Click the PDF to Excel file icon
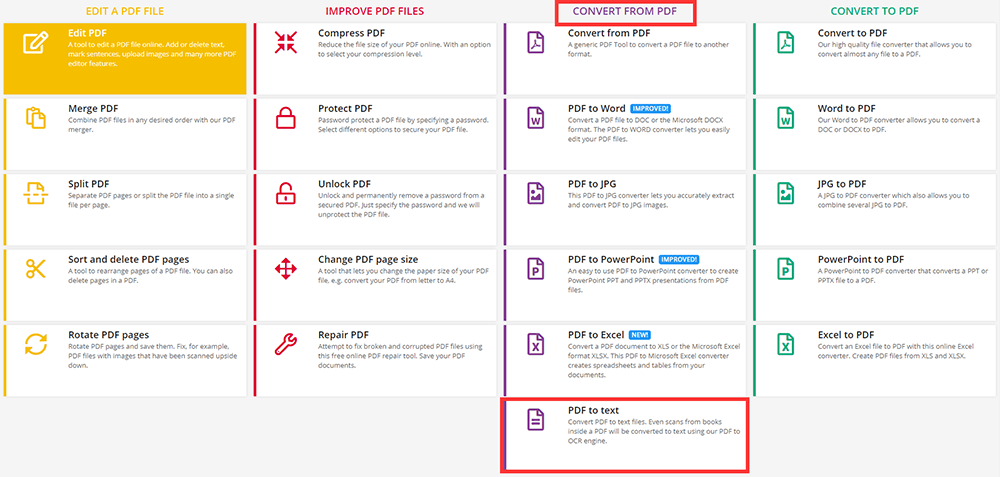Screen dimensions: 1000x477 pyautogui.click(x=536, y=345)
